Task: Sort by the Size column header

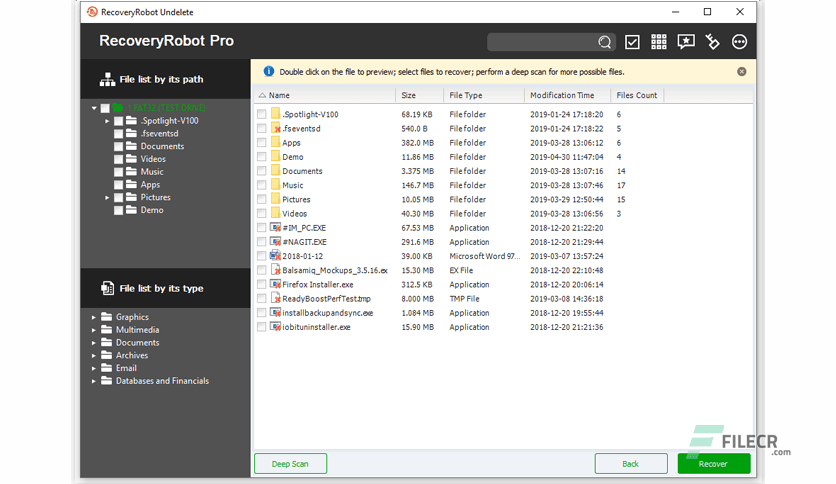Action: [x=419, y=95]
